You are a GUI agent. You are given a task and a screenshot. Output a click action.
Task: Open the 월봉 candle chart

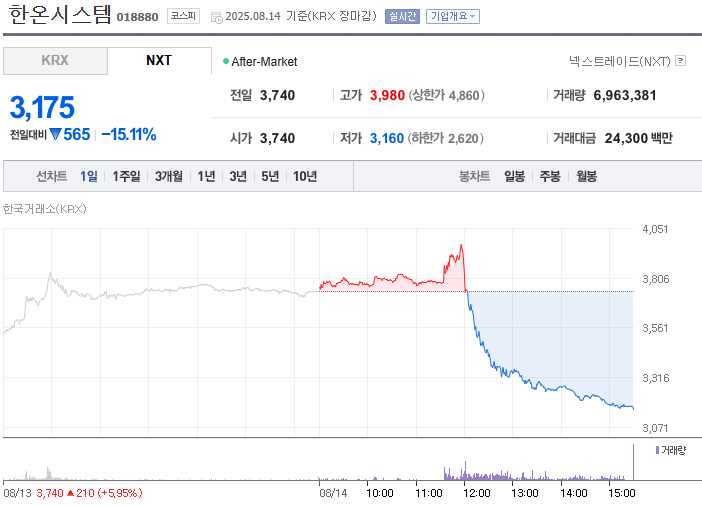(586, 176)
